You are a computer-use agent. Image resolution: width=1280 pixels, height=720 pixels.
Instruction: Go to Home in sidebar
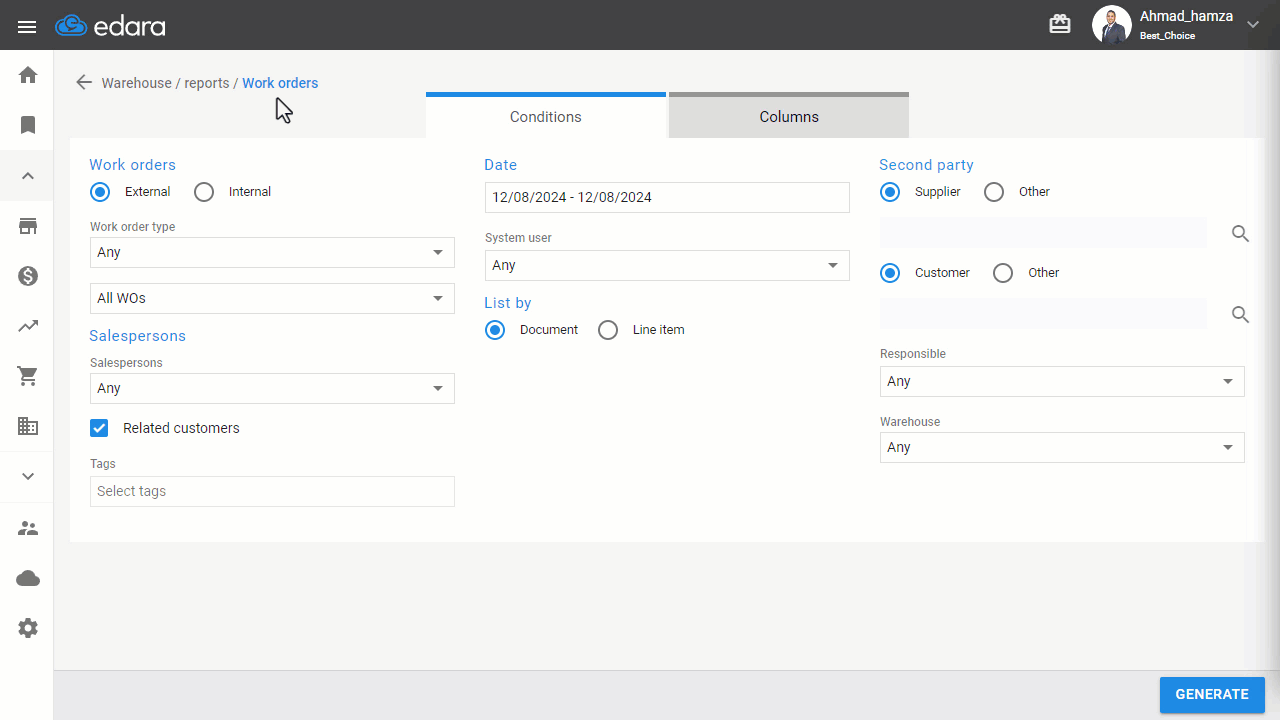[28, 75]
